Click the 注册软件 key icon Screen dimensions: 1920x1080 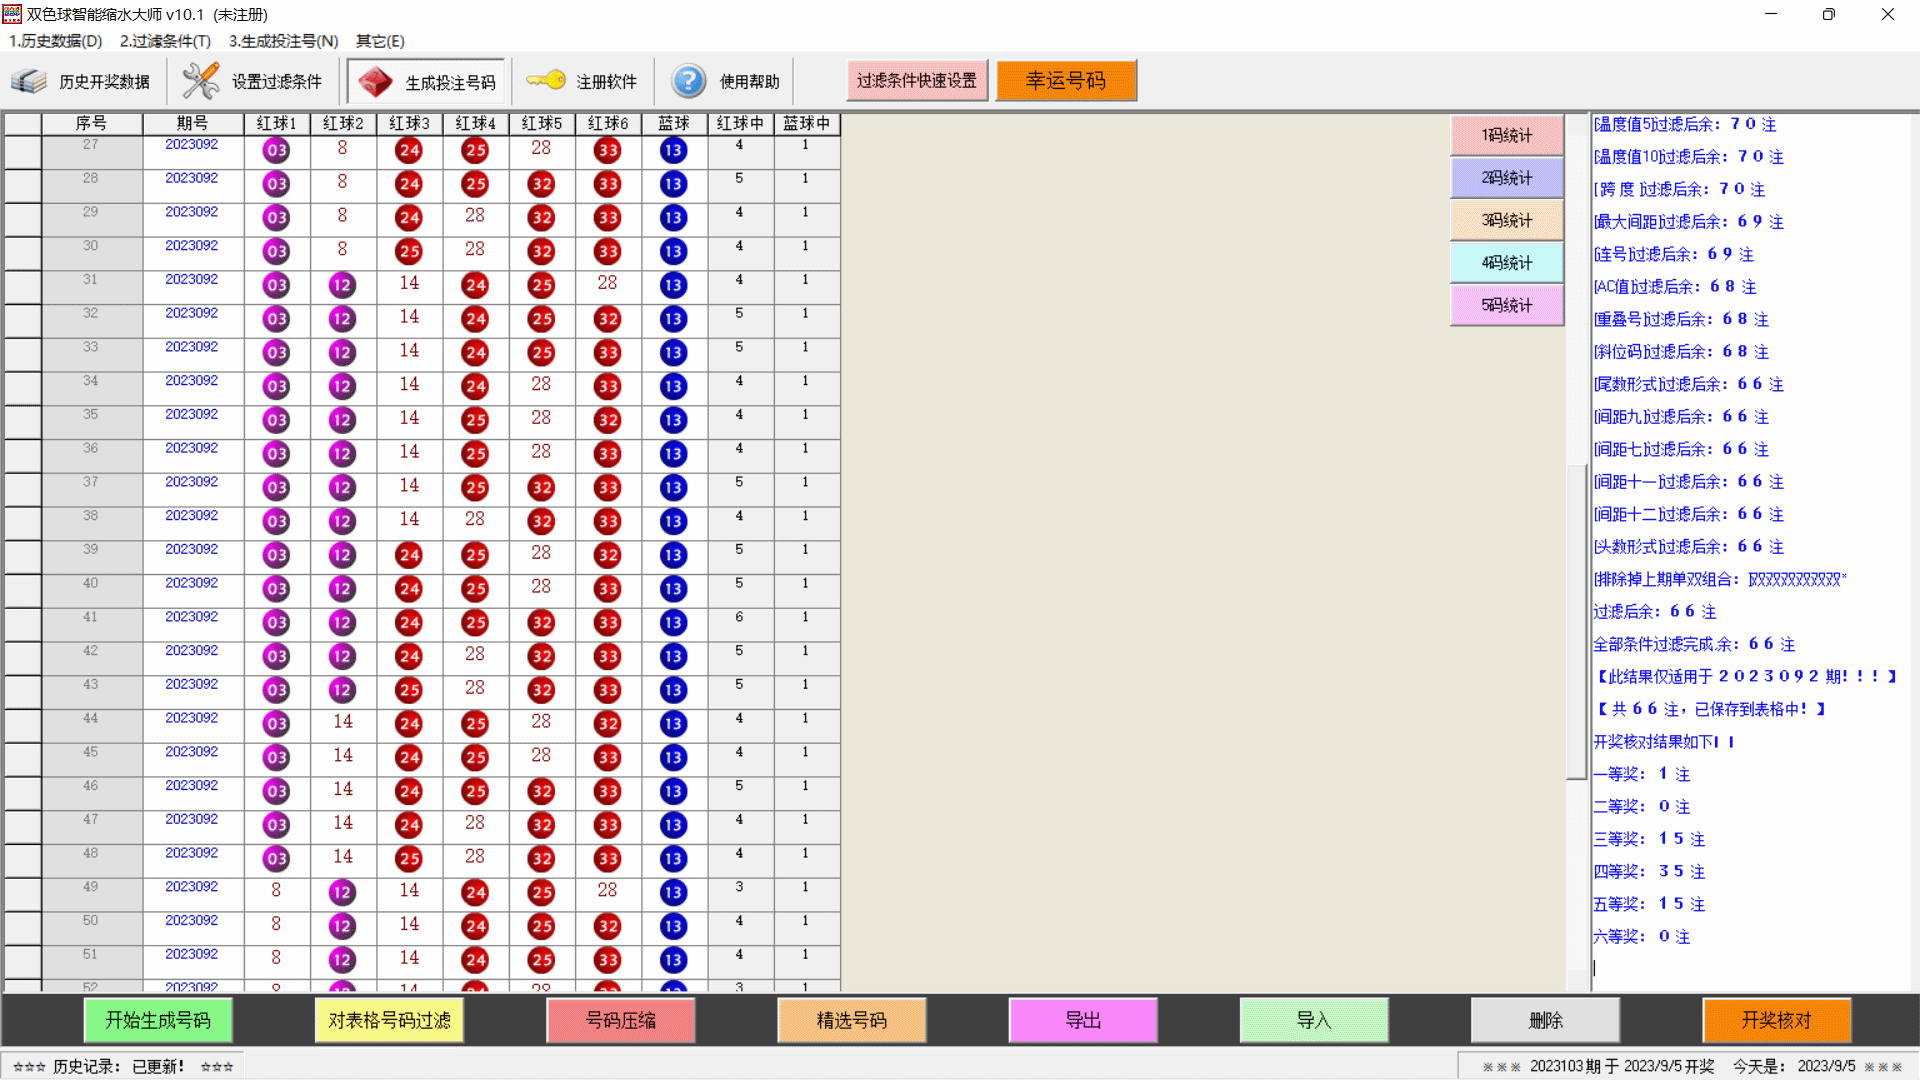pos(546,80)
